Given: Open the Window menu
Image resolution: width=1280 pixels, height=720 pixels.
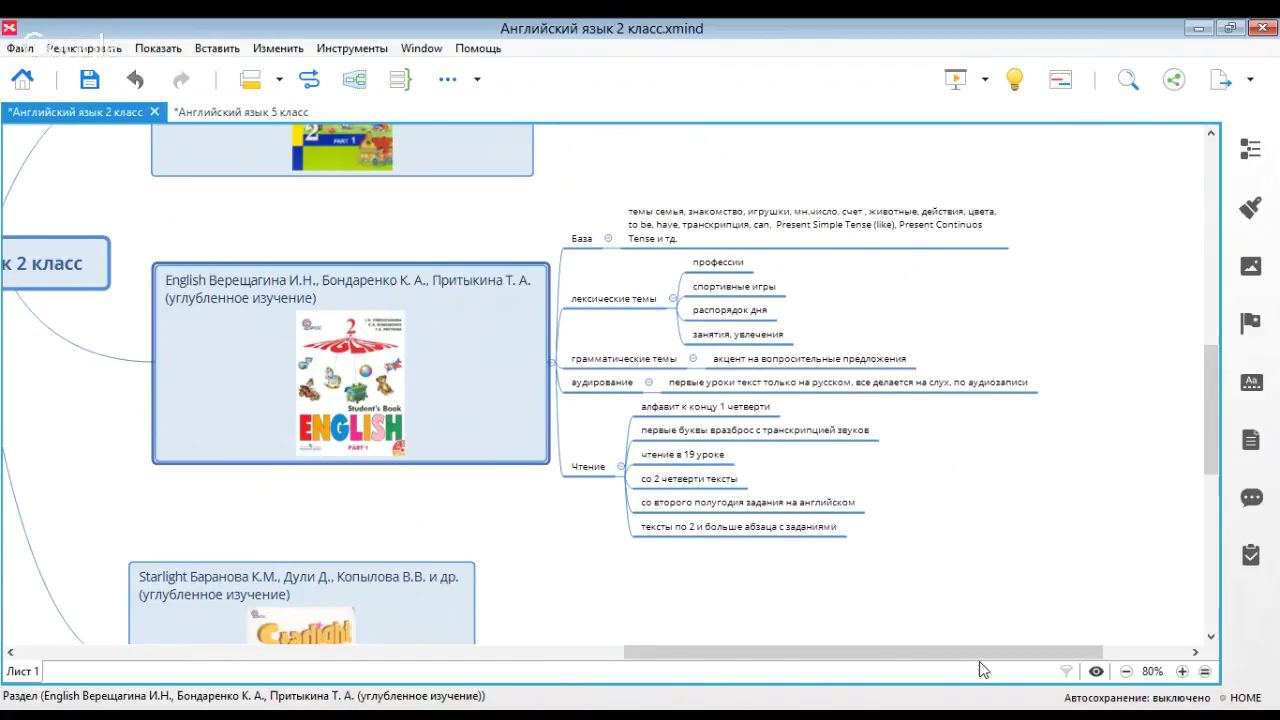Looking at the screenshot, I should pyautogui.click(x=421, y=48).
